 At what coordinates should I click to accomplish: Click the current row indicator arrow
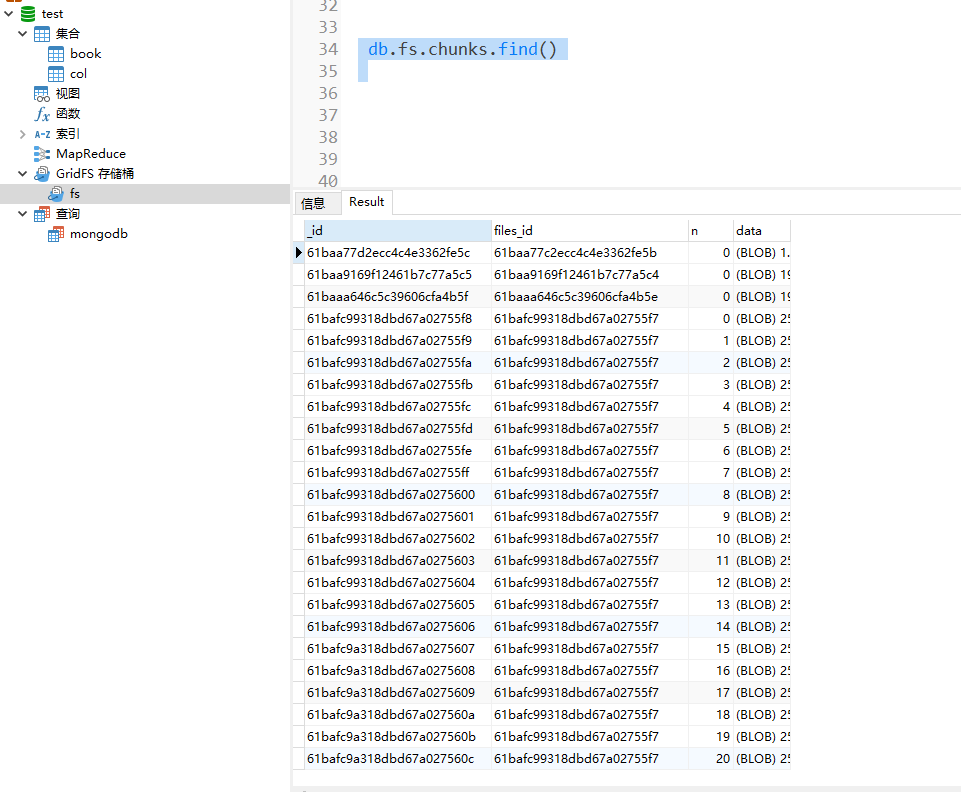(x=298, y=253)
